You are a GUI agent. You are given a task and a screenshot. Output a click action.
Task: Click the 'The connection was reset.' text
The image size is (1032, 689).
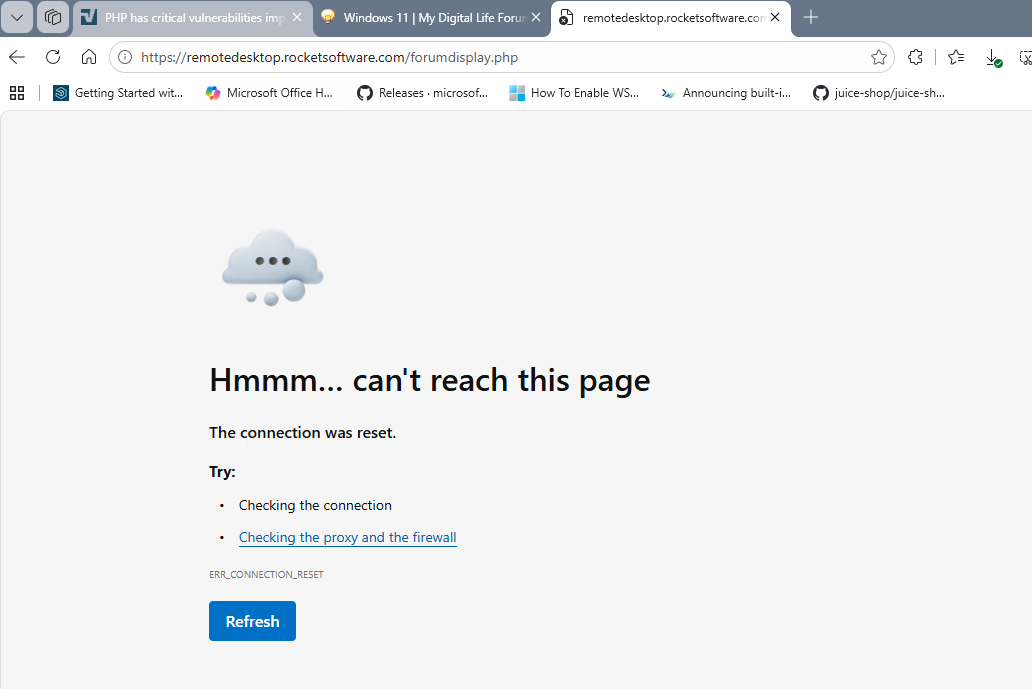(x=303, y=432)
